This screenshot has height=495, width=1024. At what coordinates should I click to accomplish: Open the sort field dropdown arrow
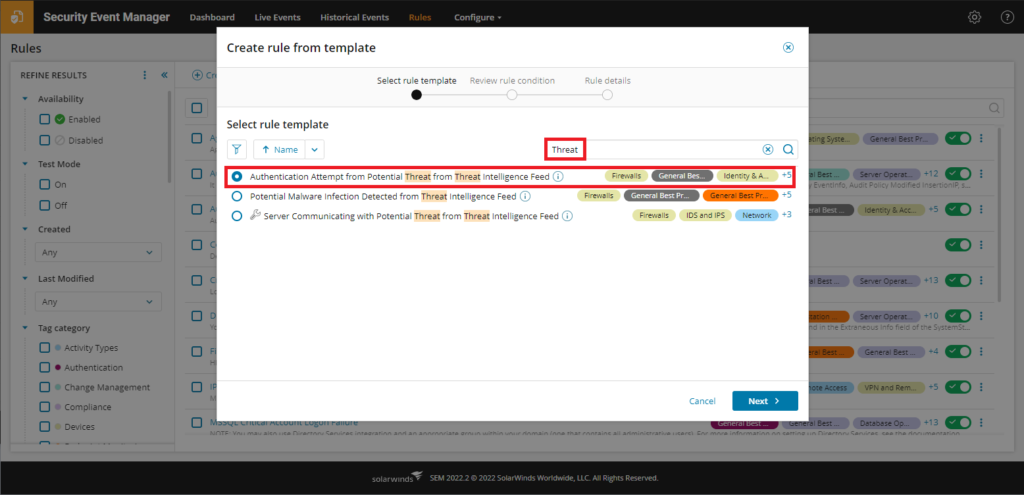[315, 150]
